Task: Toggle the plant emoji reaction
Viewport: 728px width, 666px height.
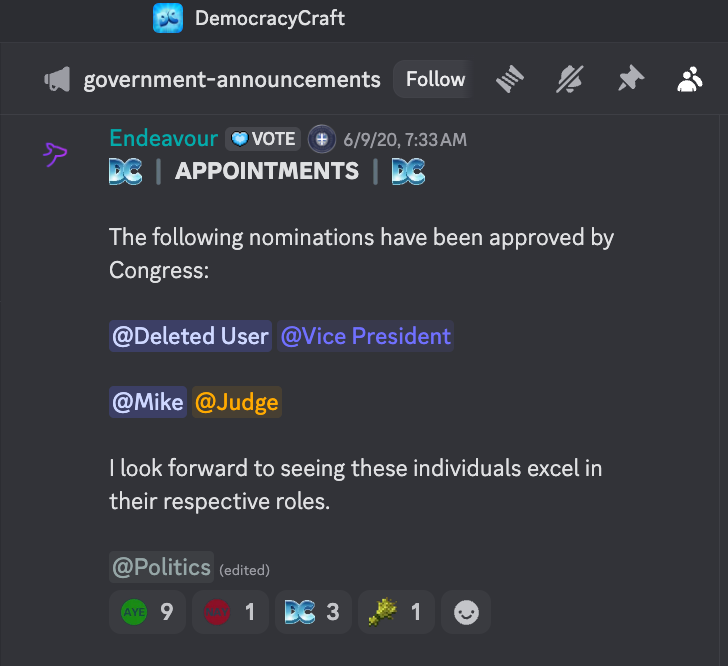Action: pos(396,612)
